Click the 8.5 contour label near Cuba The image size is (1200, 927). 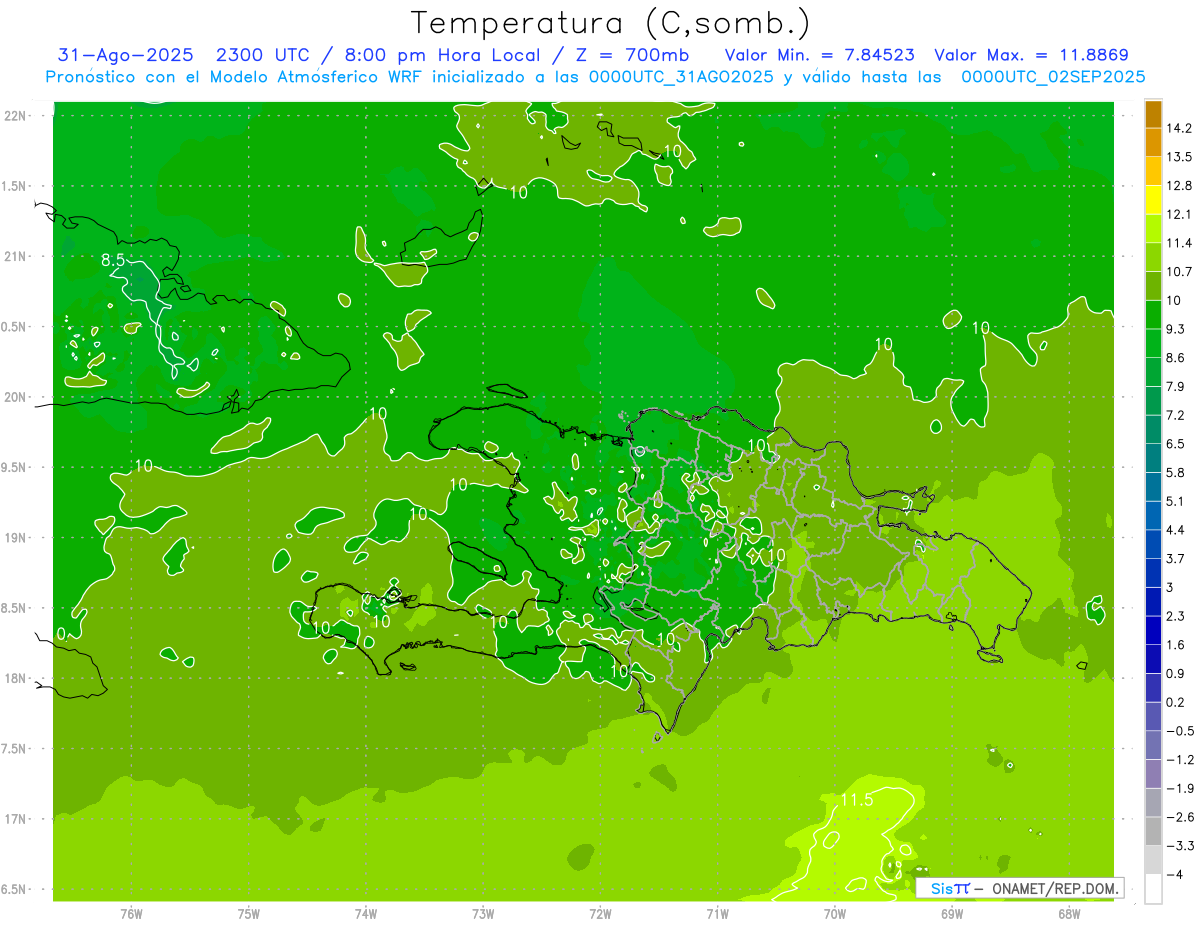point(112,260)
